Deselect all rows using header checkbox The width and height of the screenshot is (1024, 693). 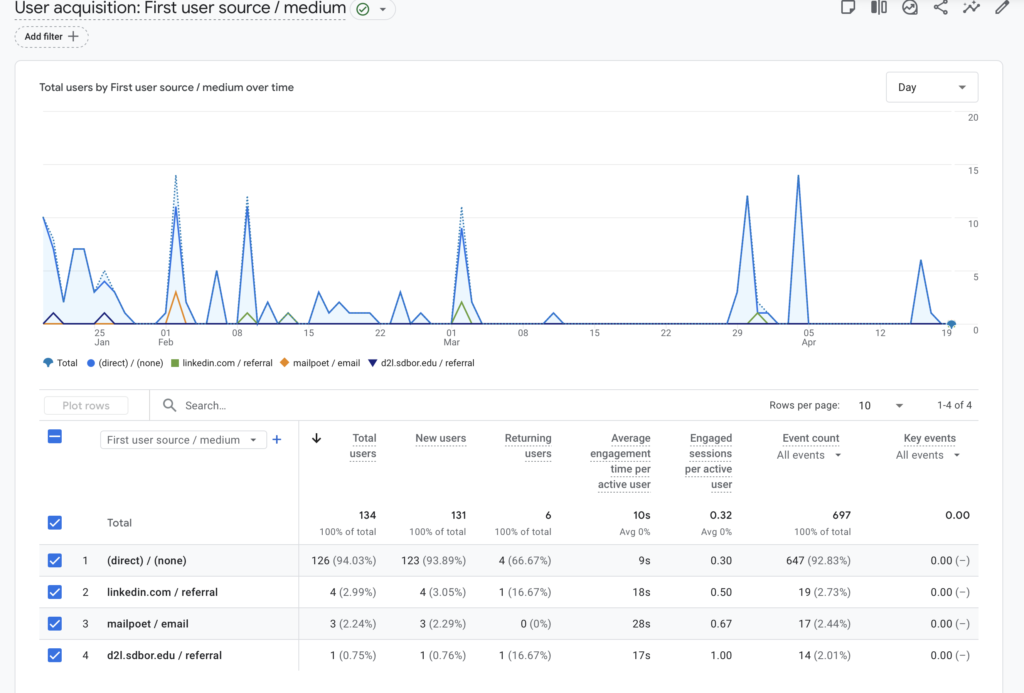(x=55, y=437)
